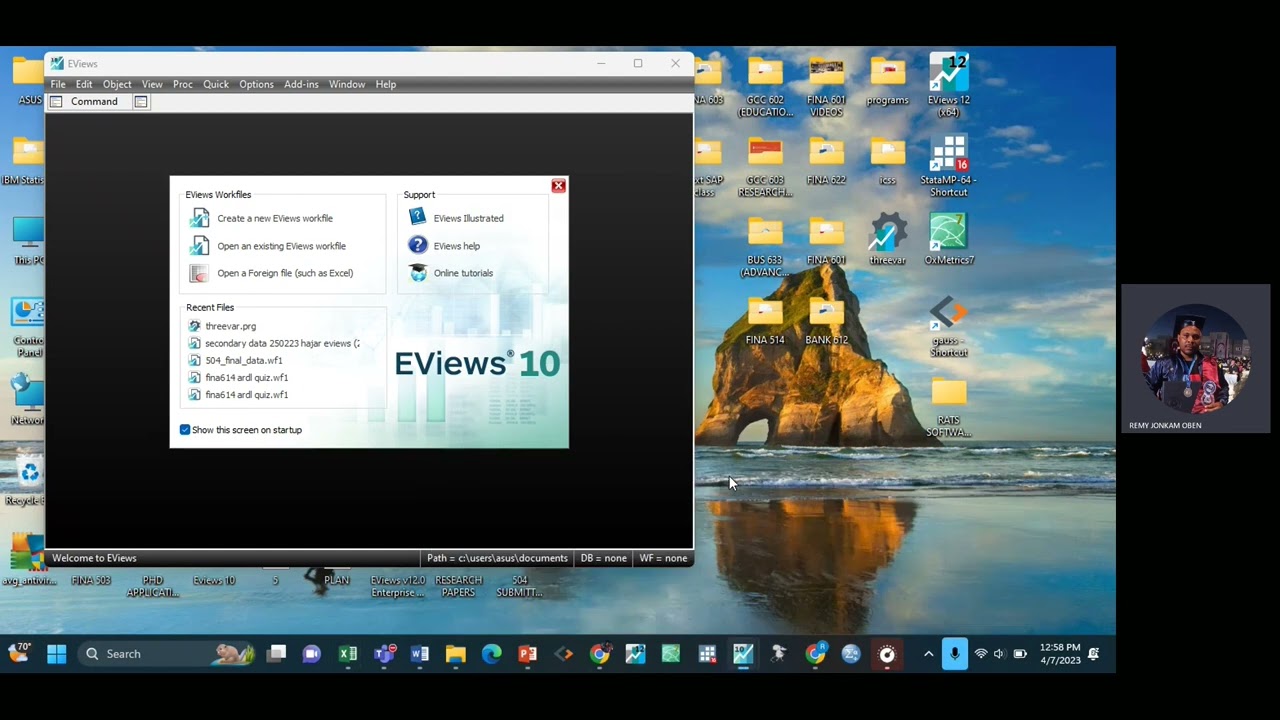Open File Explorer from the taskbar

pyautogui.click(x=456, y=654)
